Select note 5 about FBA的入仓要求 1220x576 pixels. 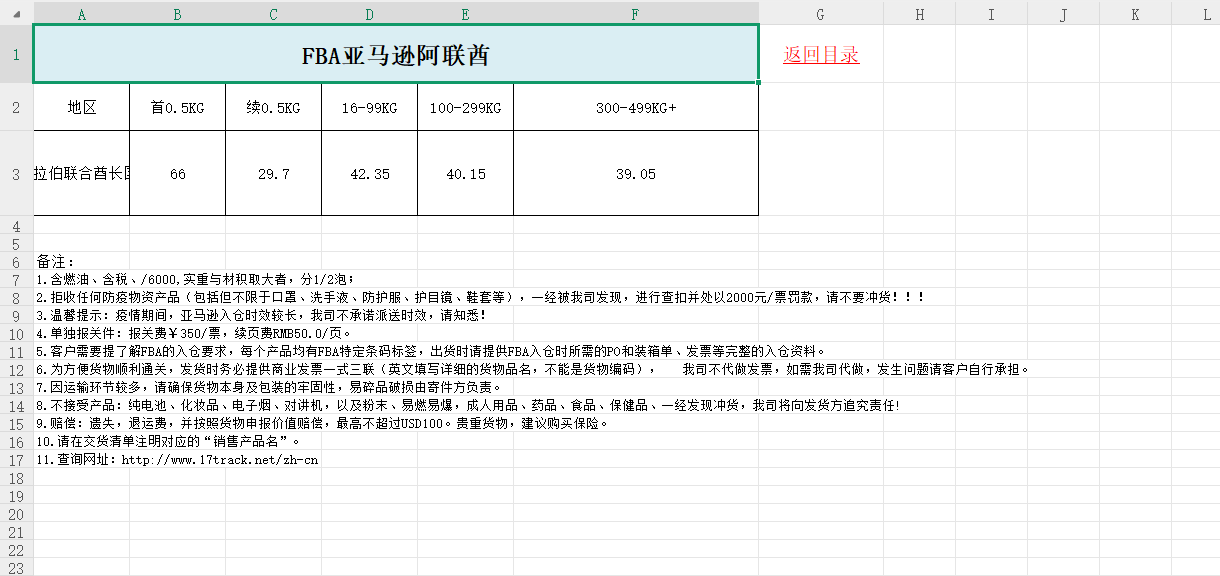coord(432,351)
